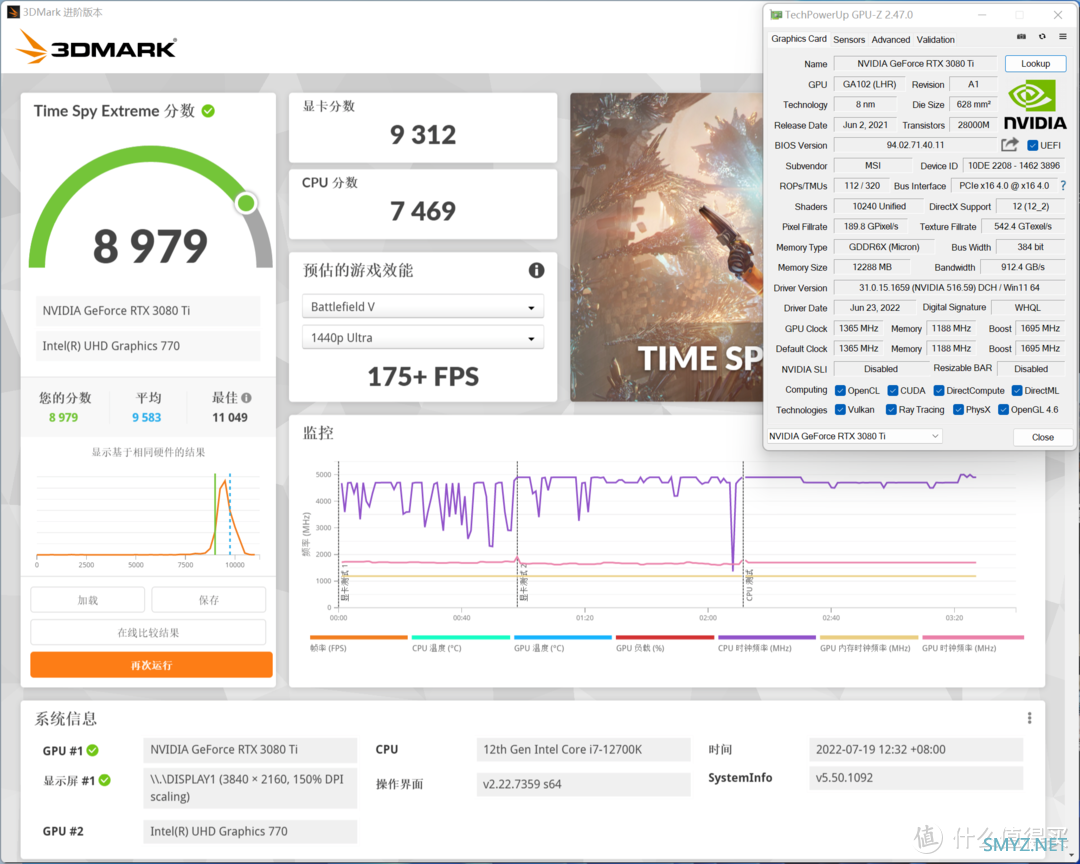Screen dimensions: 1080x864
Task: Click the green validation checkmark beside Time Spy Extreme
Action: click(x=208, y=111)
